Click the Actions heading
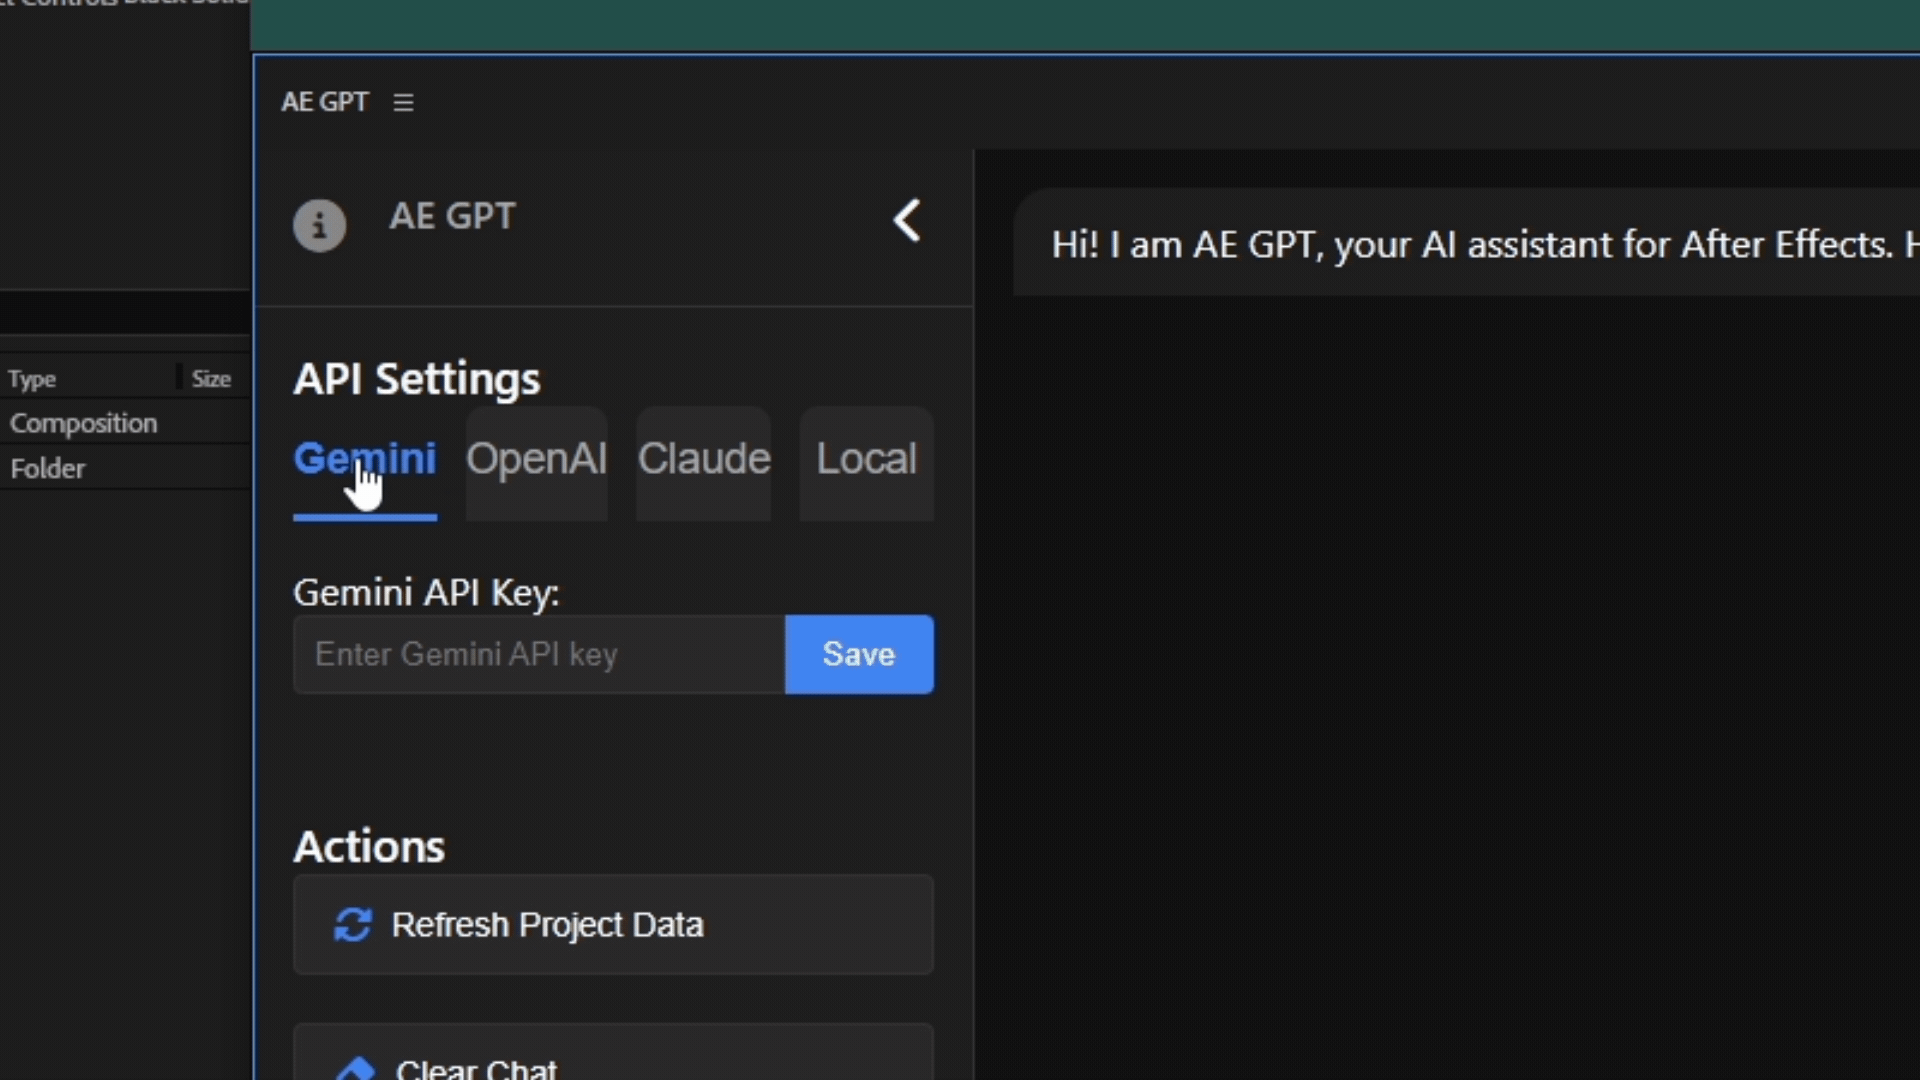The image size is (1920, 1080). pyautogui.click(x=369, y=847)
